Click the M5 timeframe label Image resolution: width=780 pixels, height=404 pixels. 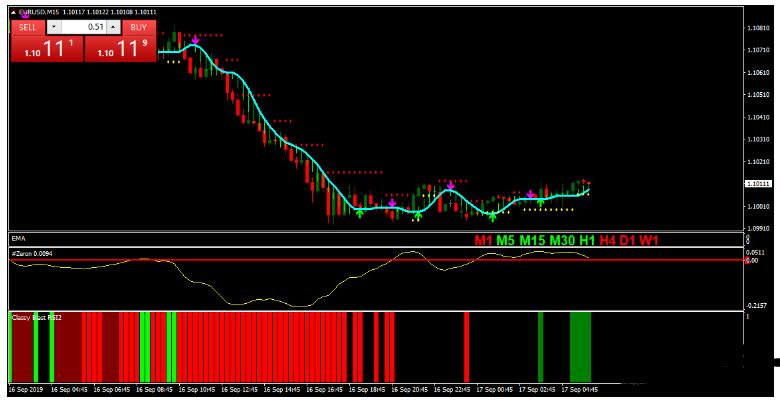(x=505, y=241)
